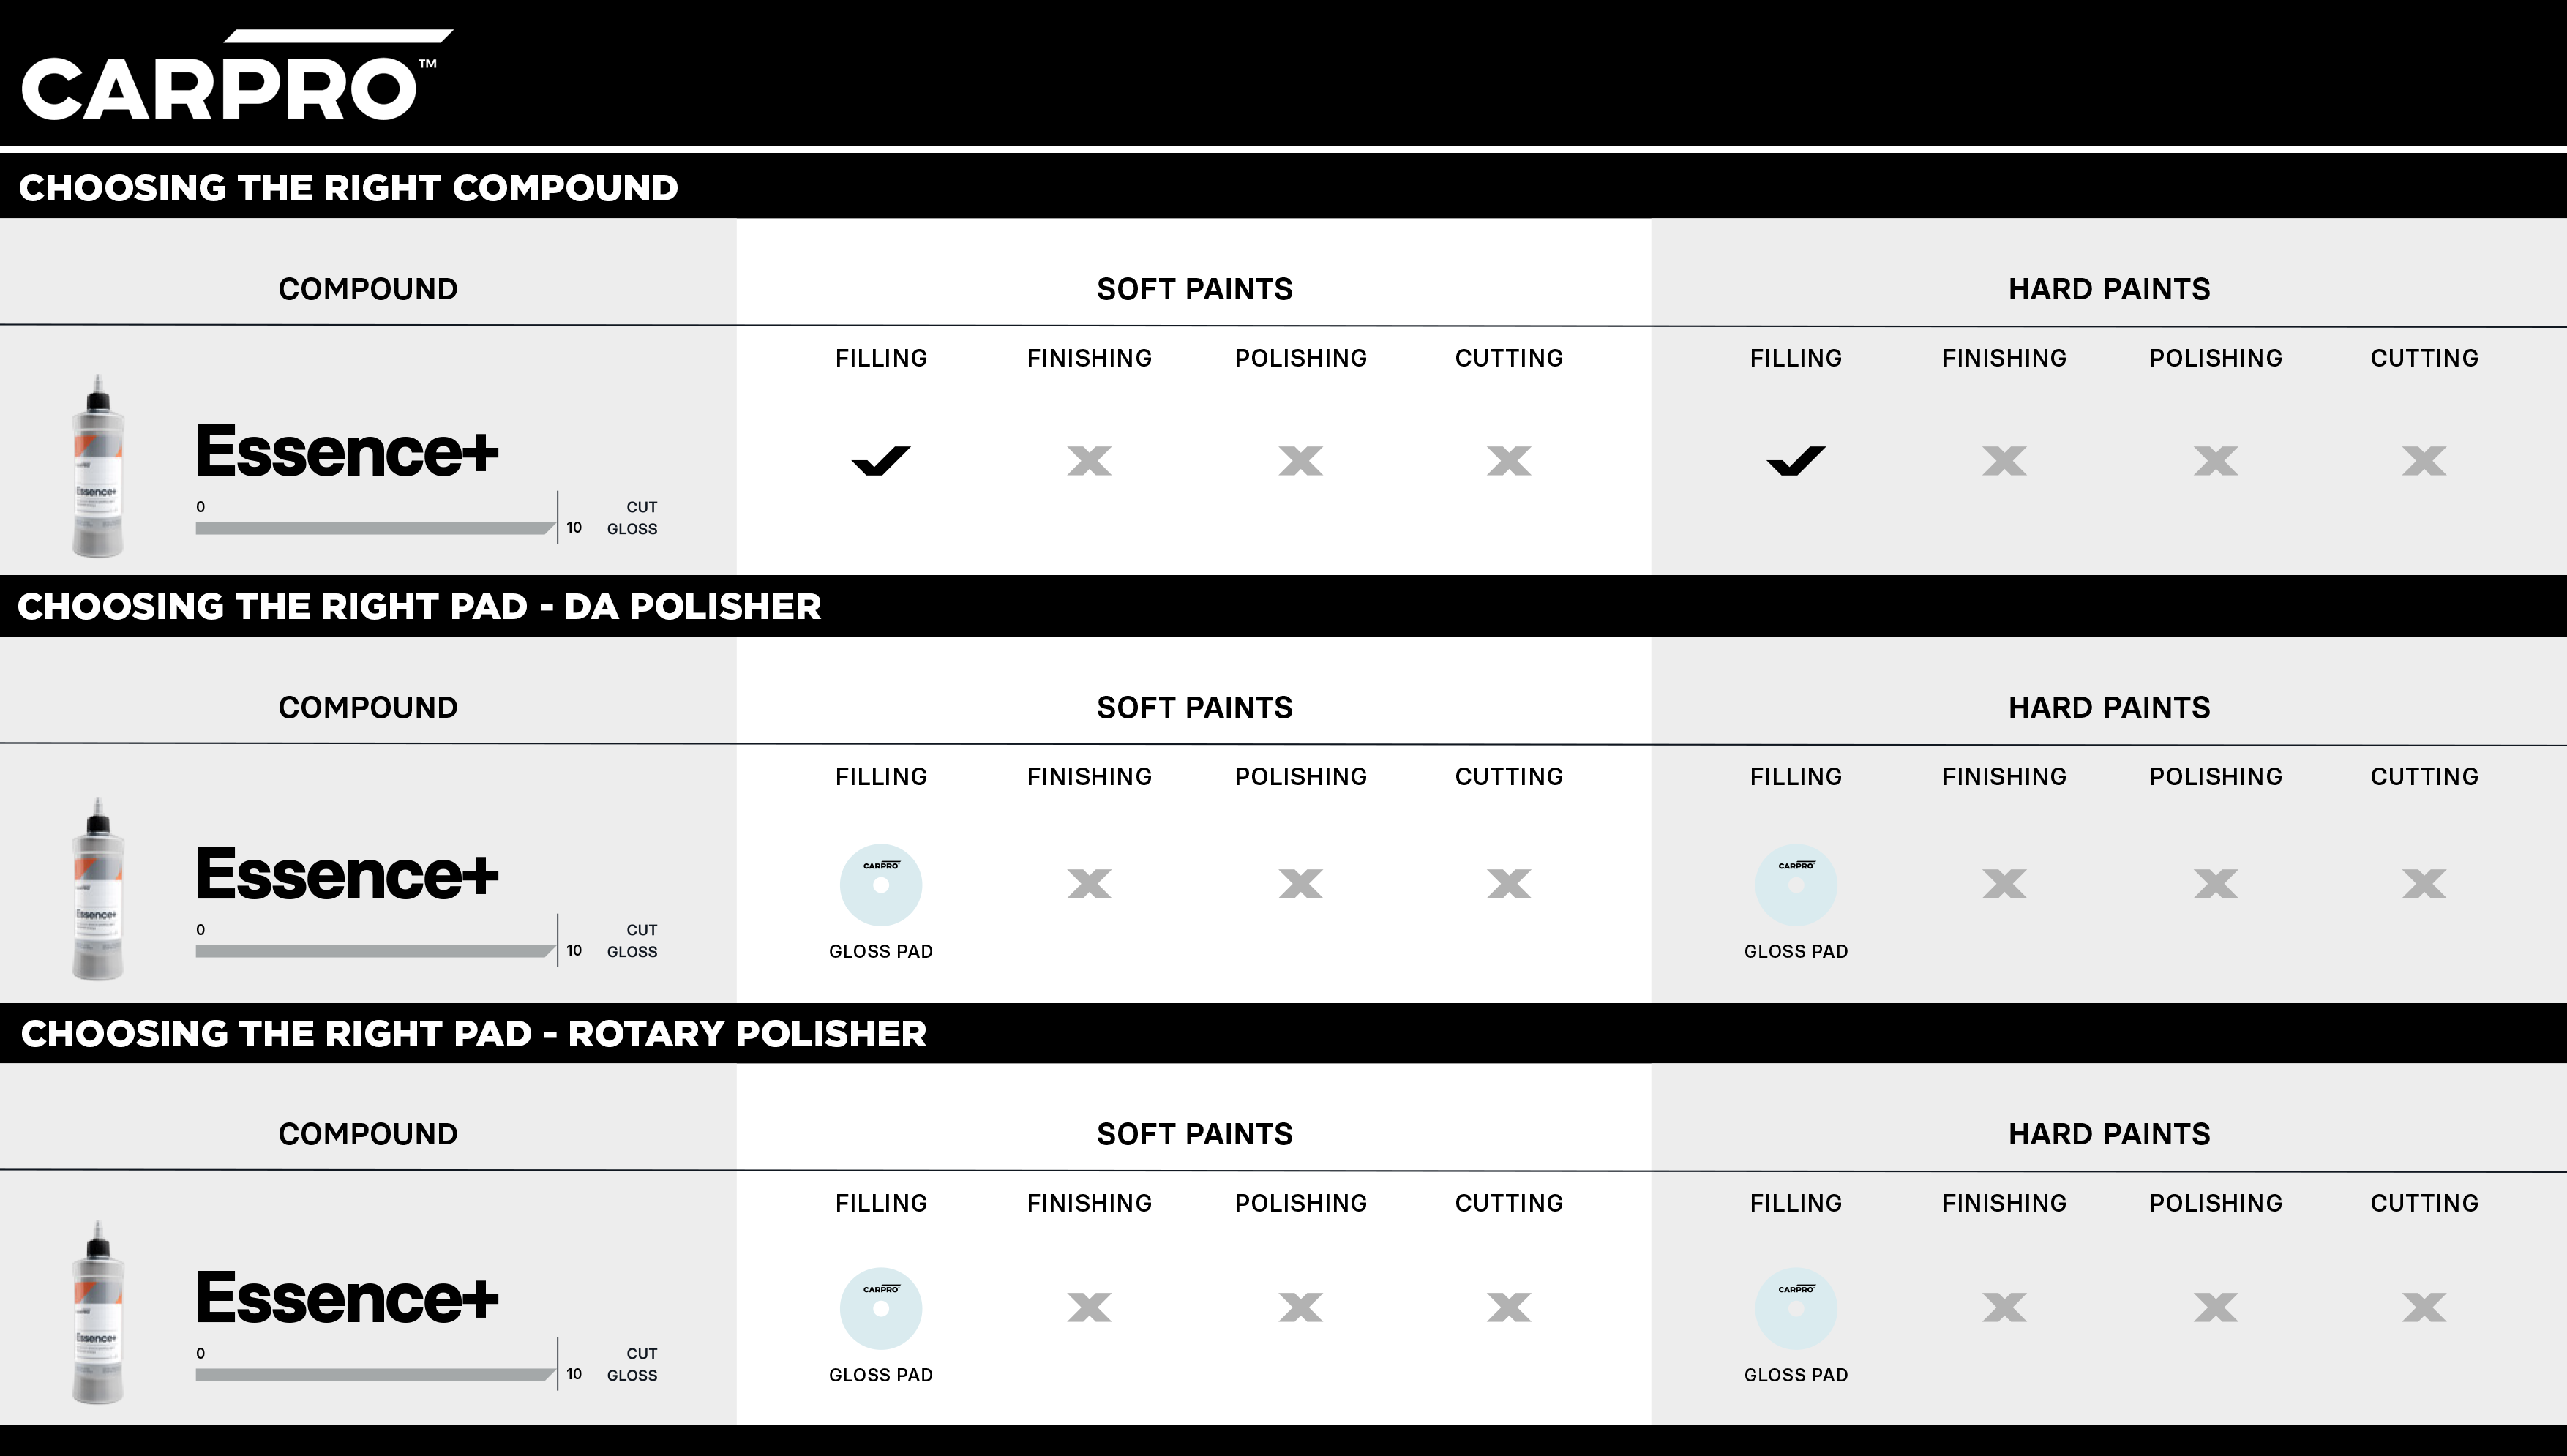Viewport: 2567px width, 1456px height.
Task: Click the Soft Paints Filling checkmark for Essence+
Action: pyautogui.click(x=881, y=461)
